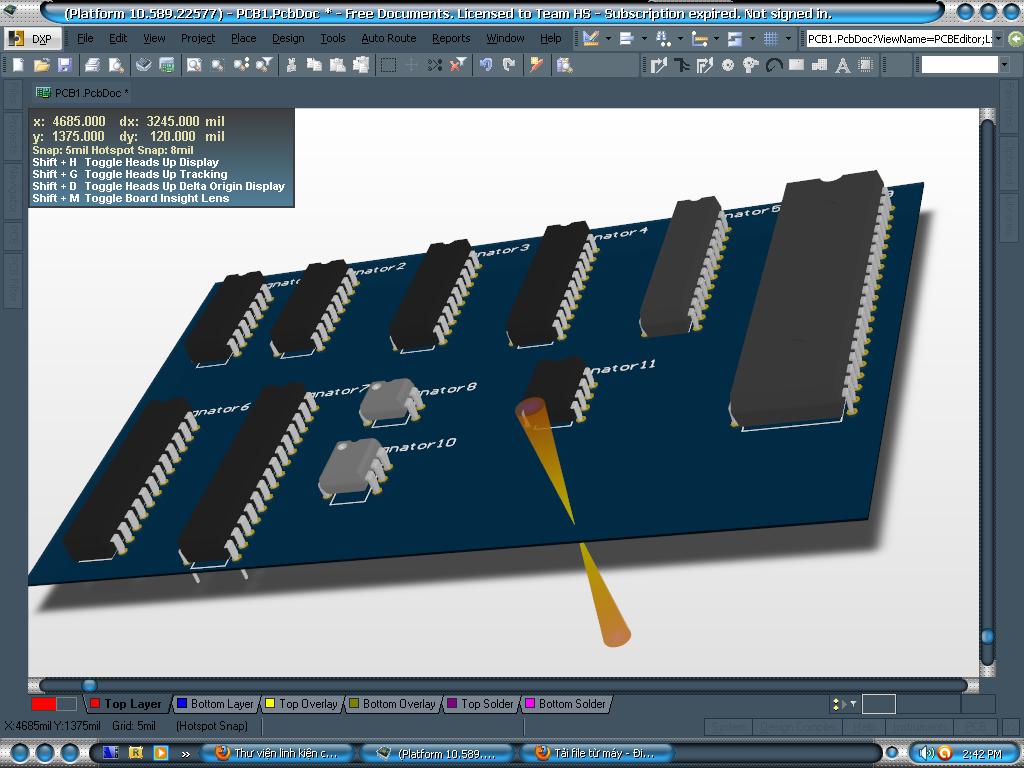
Task: Select the Place Component tool
Action: pos(865,65)
